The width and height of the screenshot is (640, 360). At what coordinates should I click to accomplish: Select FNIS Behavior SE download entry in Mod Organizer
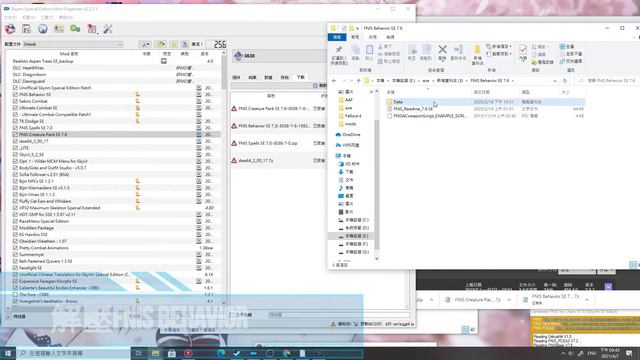click(278, 126)
